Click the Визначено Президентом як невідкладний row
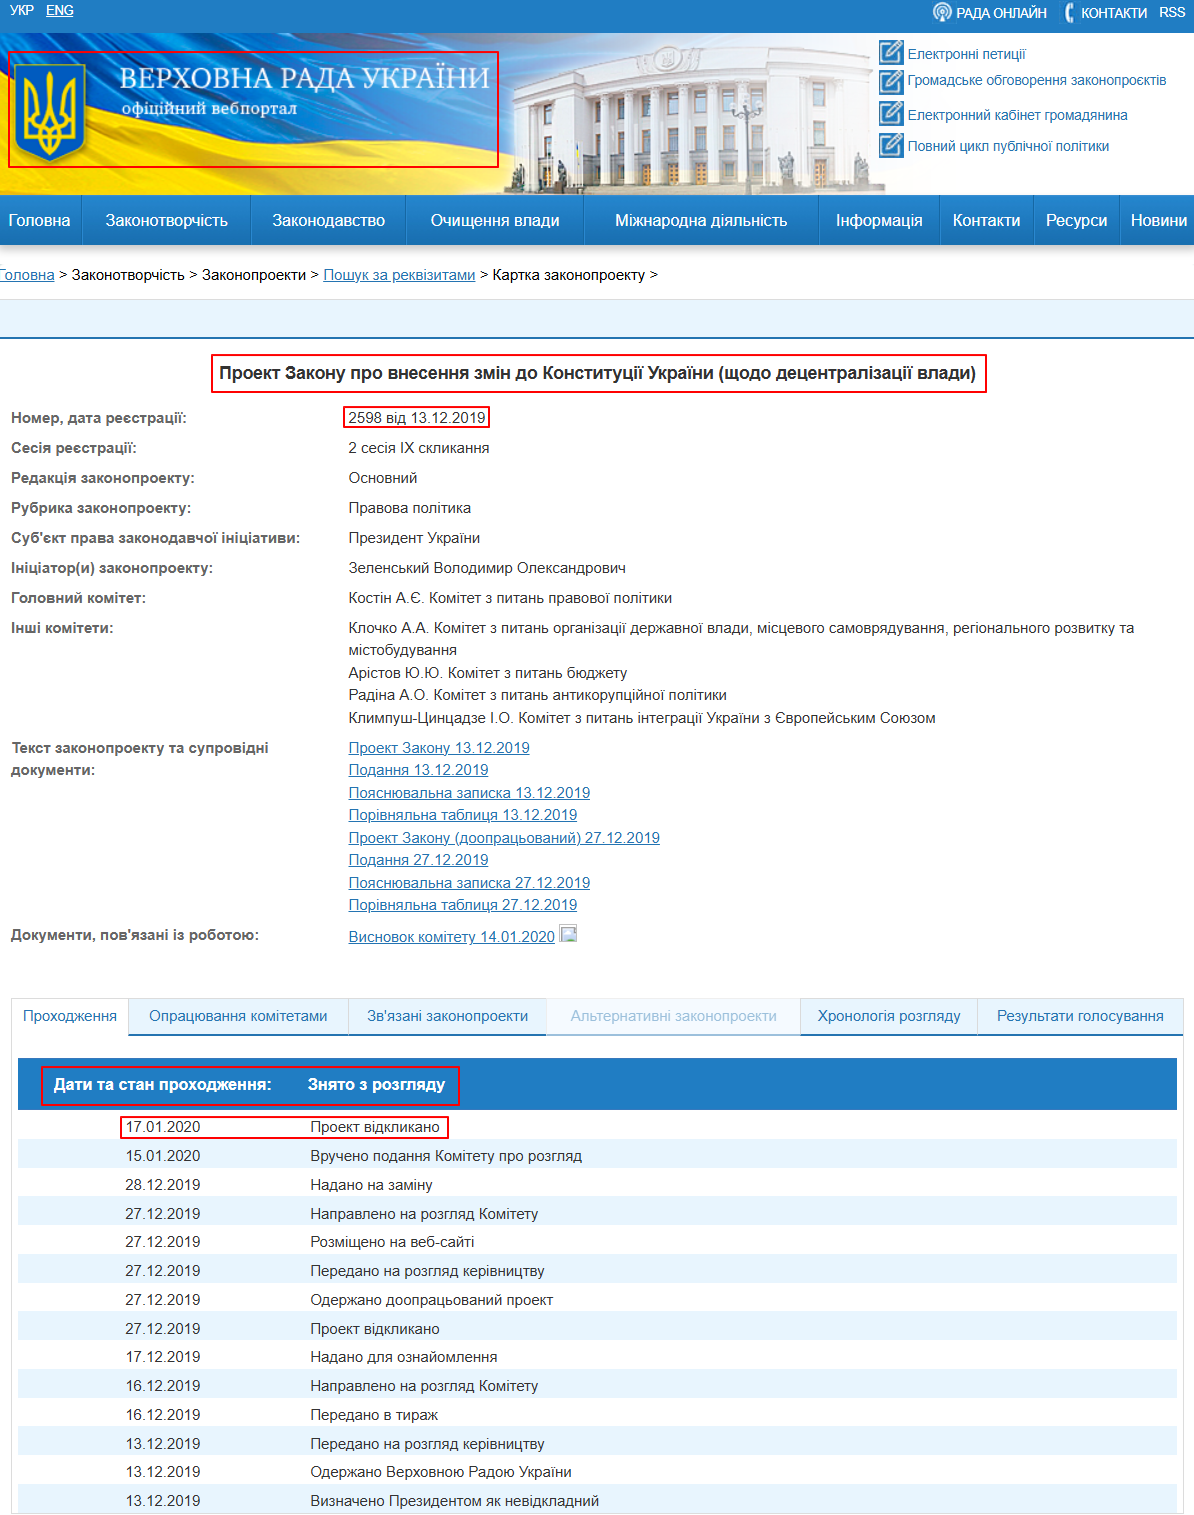 pos(597,1501)
